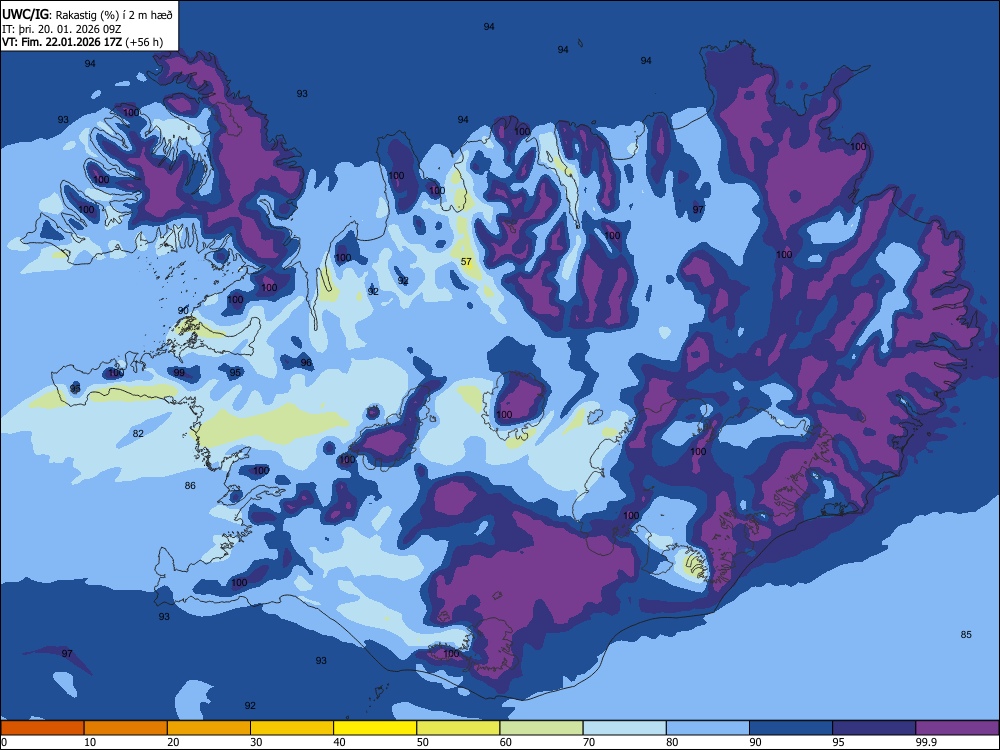Click the valid time line 'VT: Fim. 22.01.2026 17Z (+56 h)'
The image size is (1000, 750).
click(x=82, y=42)
